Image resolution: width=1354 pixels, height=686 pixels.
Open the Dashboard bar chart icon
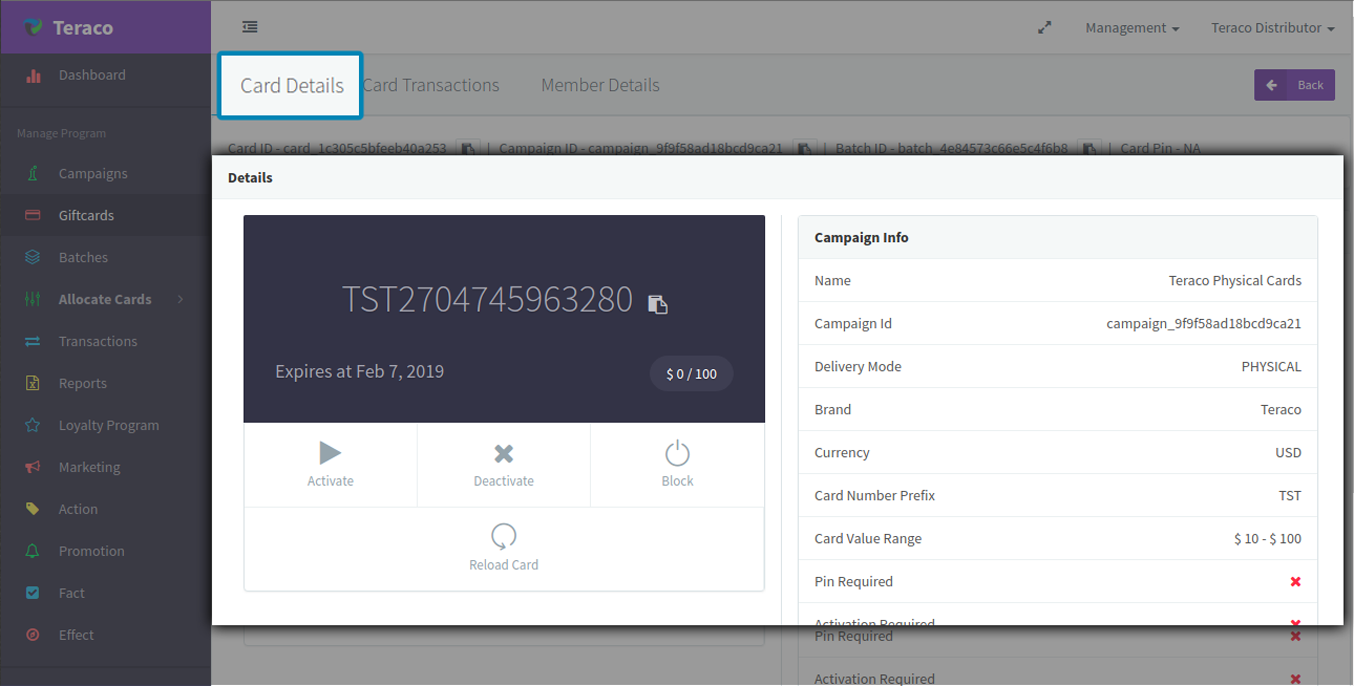[x=33, y=75]
